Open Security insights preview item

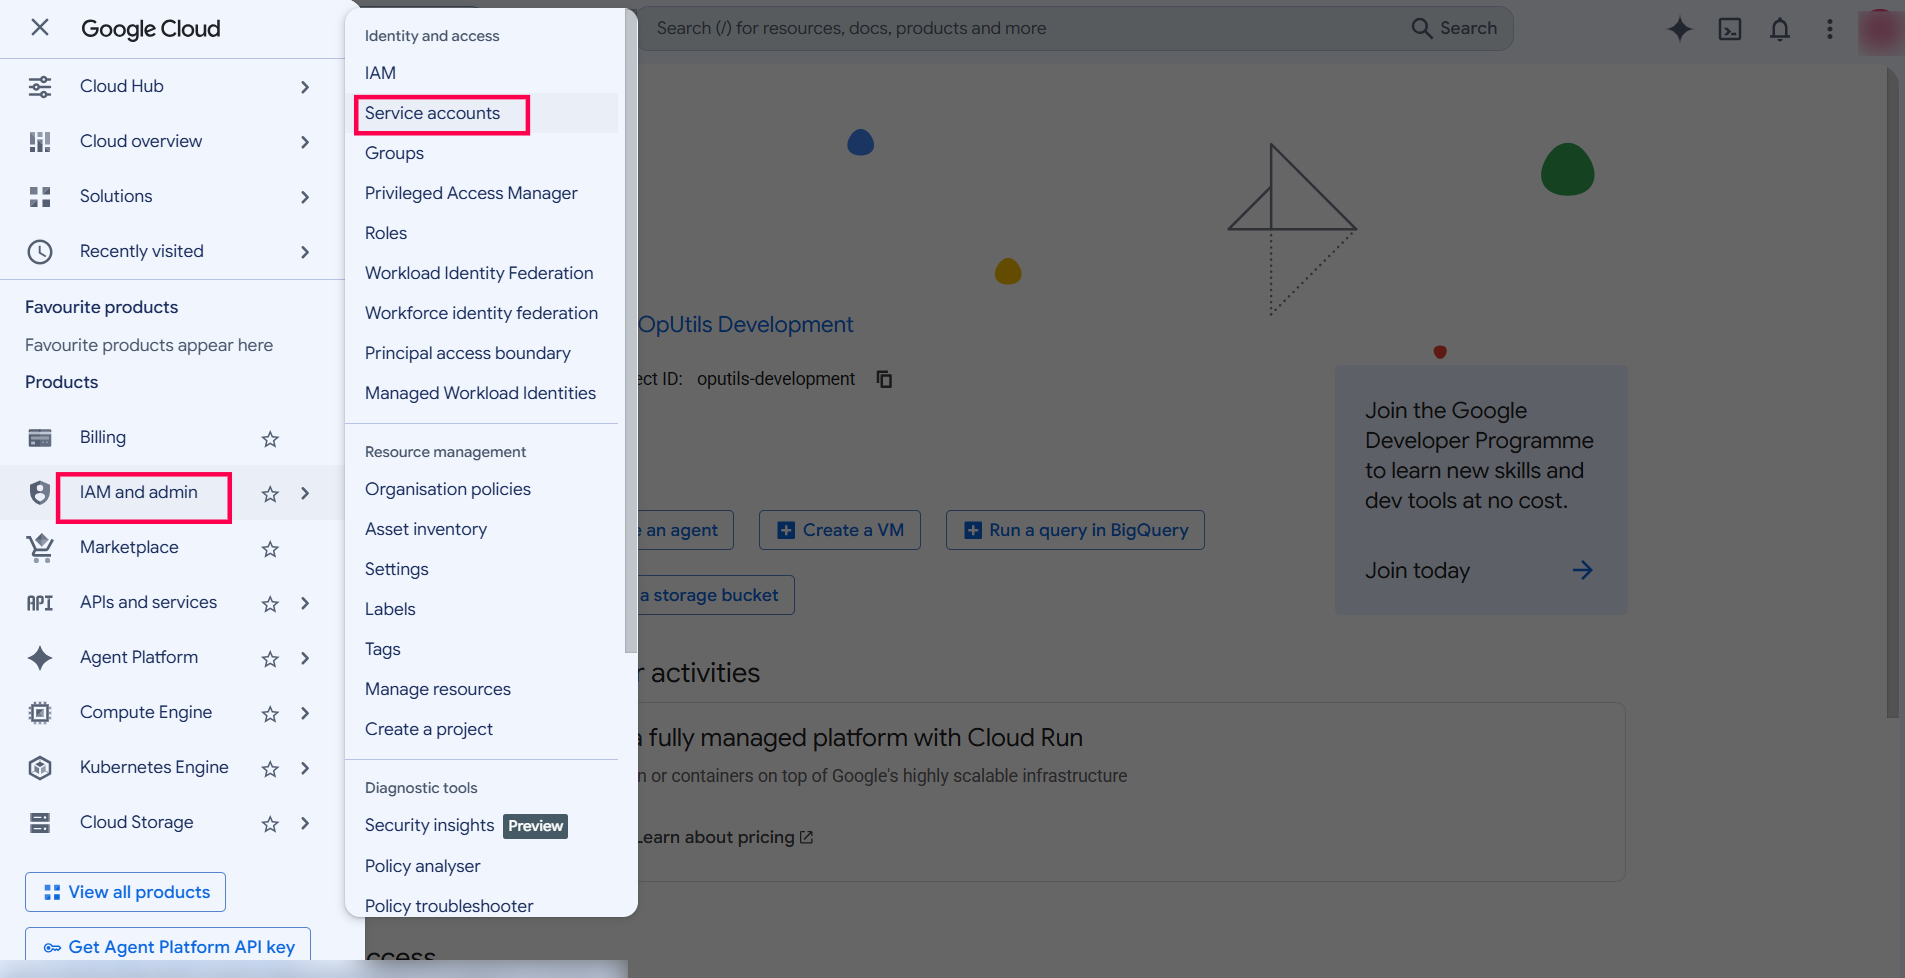(466, 826)
